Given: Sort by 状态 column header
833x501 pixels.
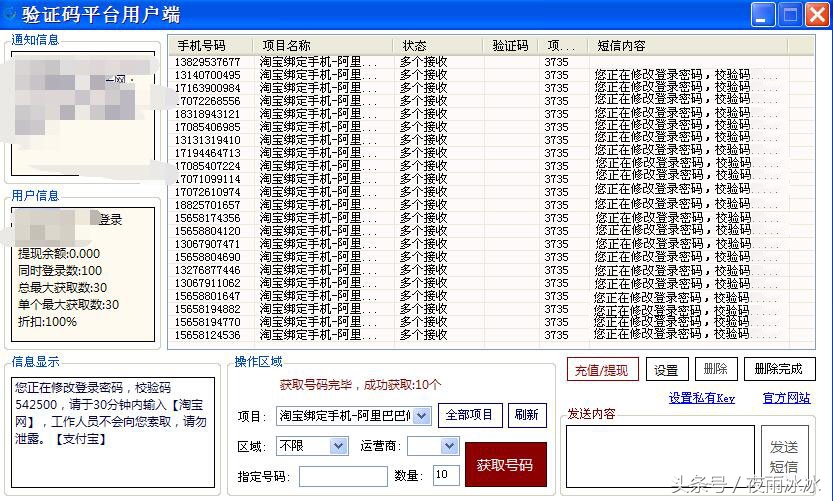Looking at the screenshot, I should click(x=438, y=46).
